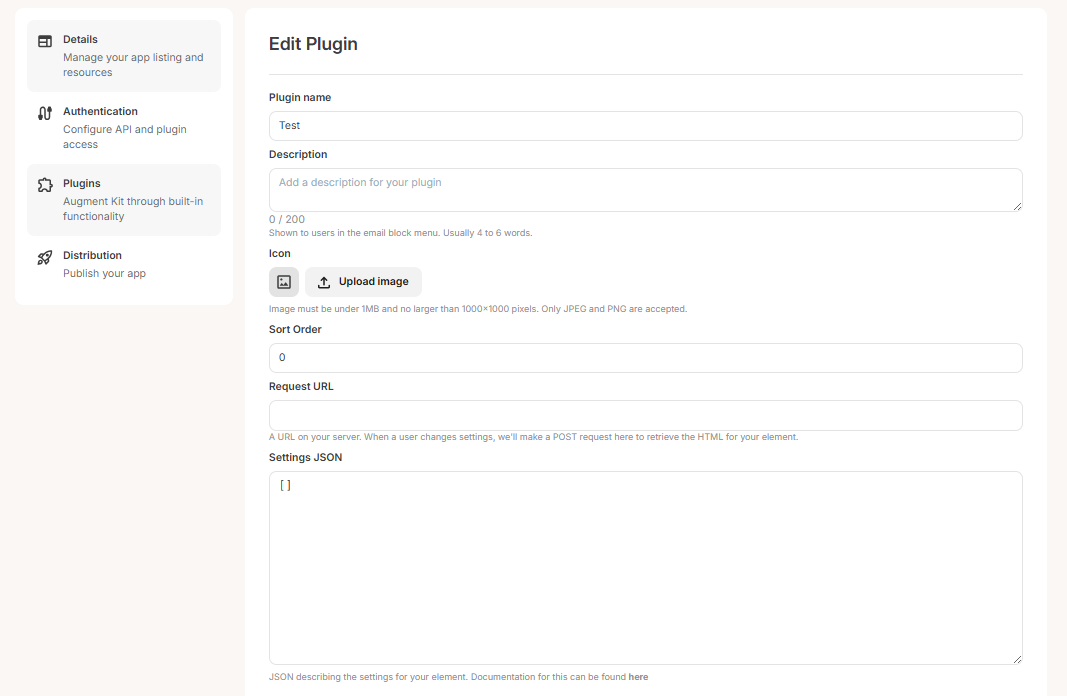Click the Distribution rocket icon
The image size is (1067, 696).
pyautogui.click(x=45, y=257)
